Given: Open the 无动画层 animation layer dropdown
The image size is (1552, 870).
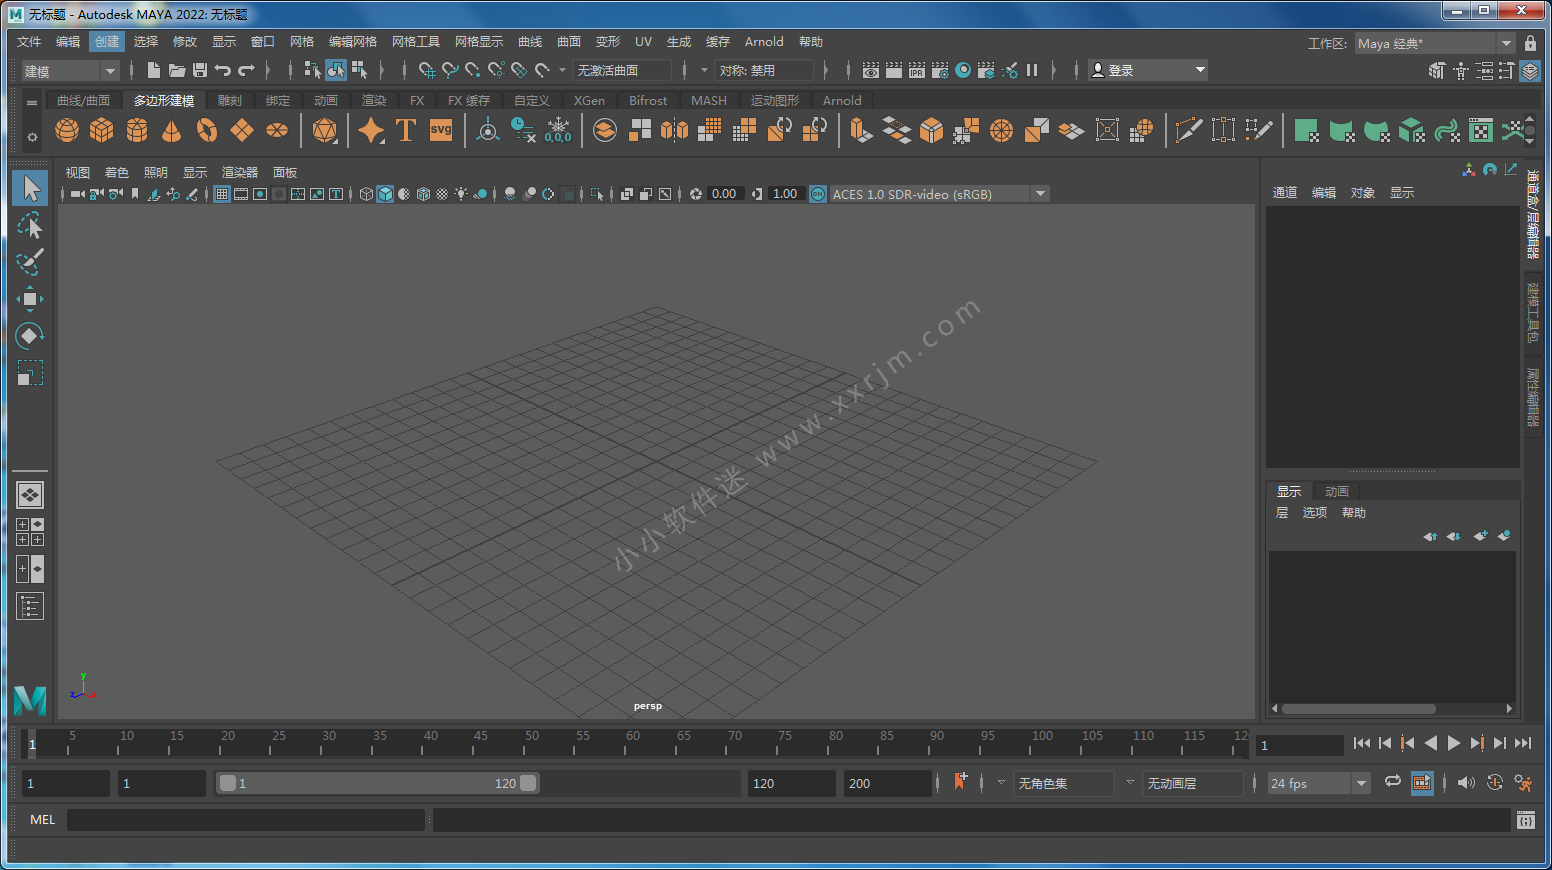Looking at the screenshot, I should point(1192,783).
